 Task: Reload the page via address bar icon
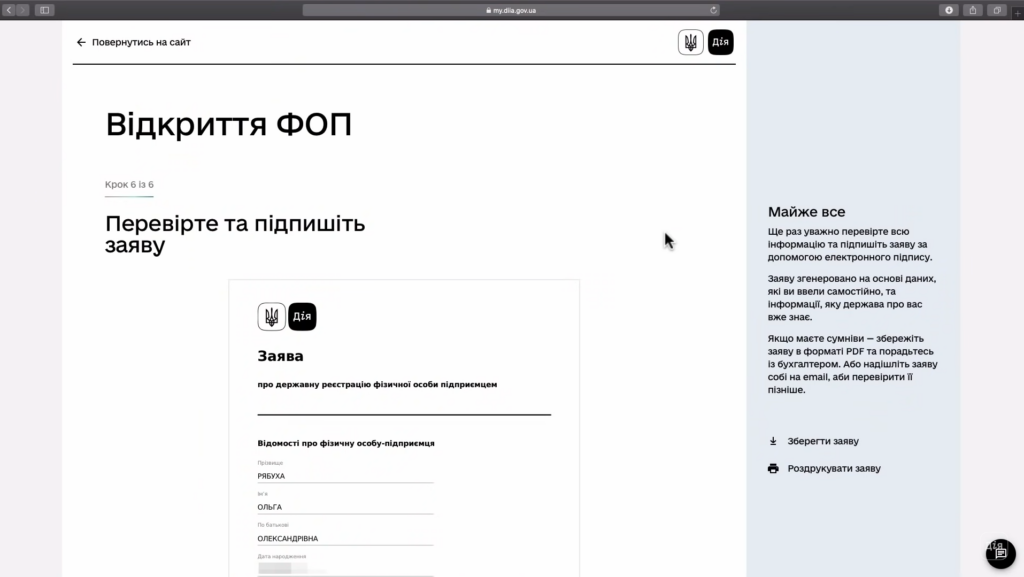[x=713, y=10]
